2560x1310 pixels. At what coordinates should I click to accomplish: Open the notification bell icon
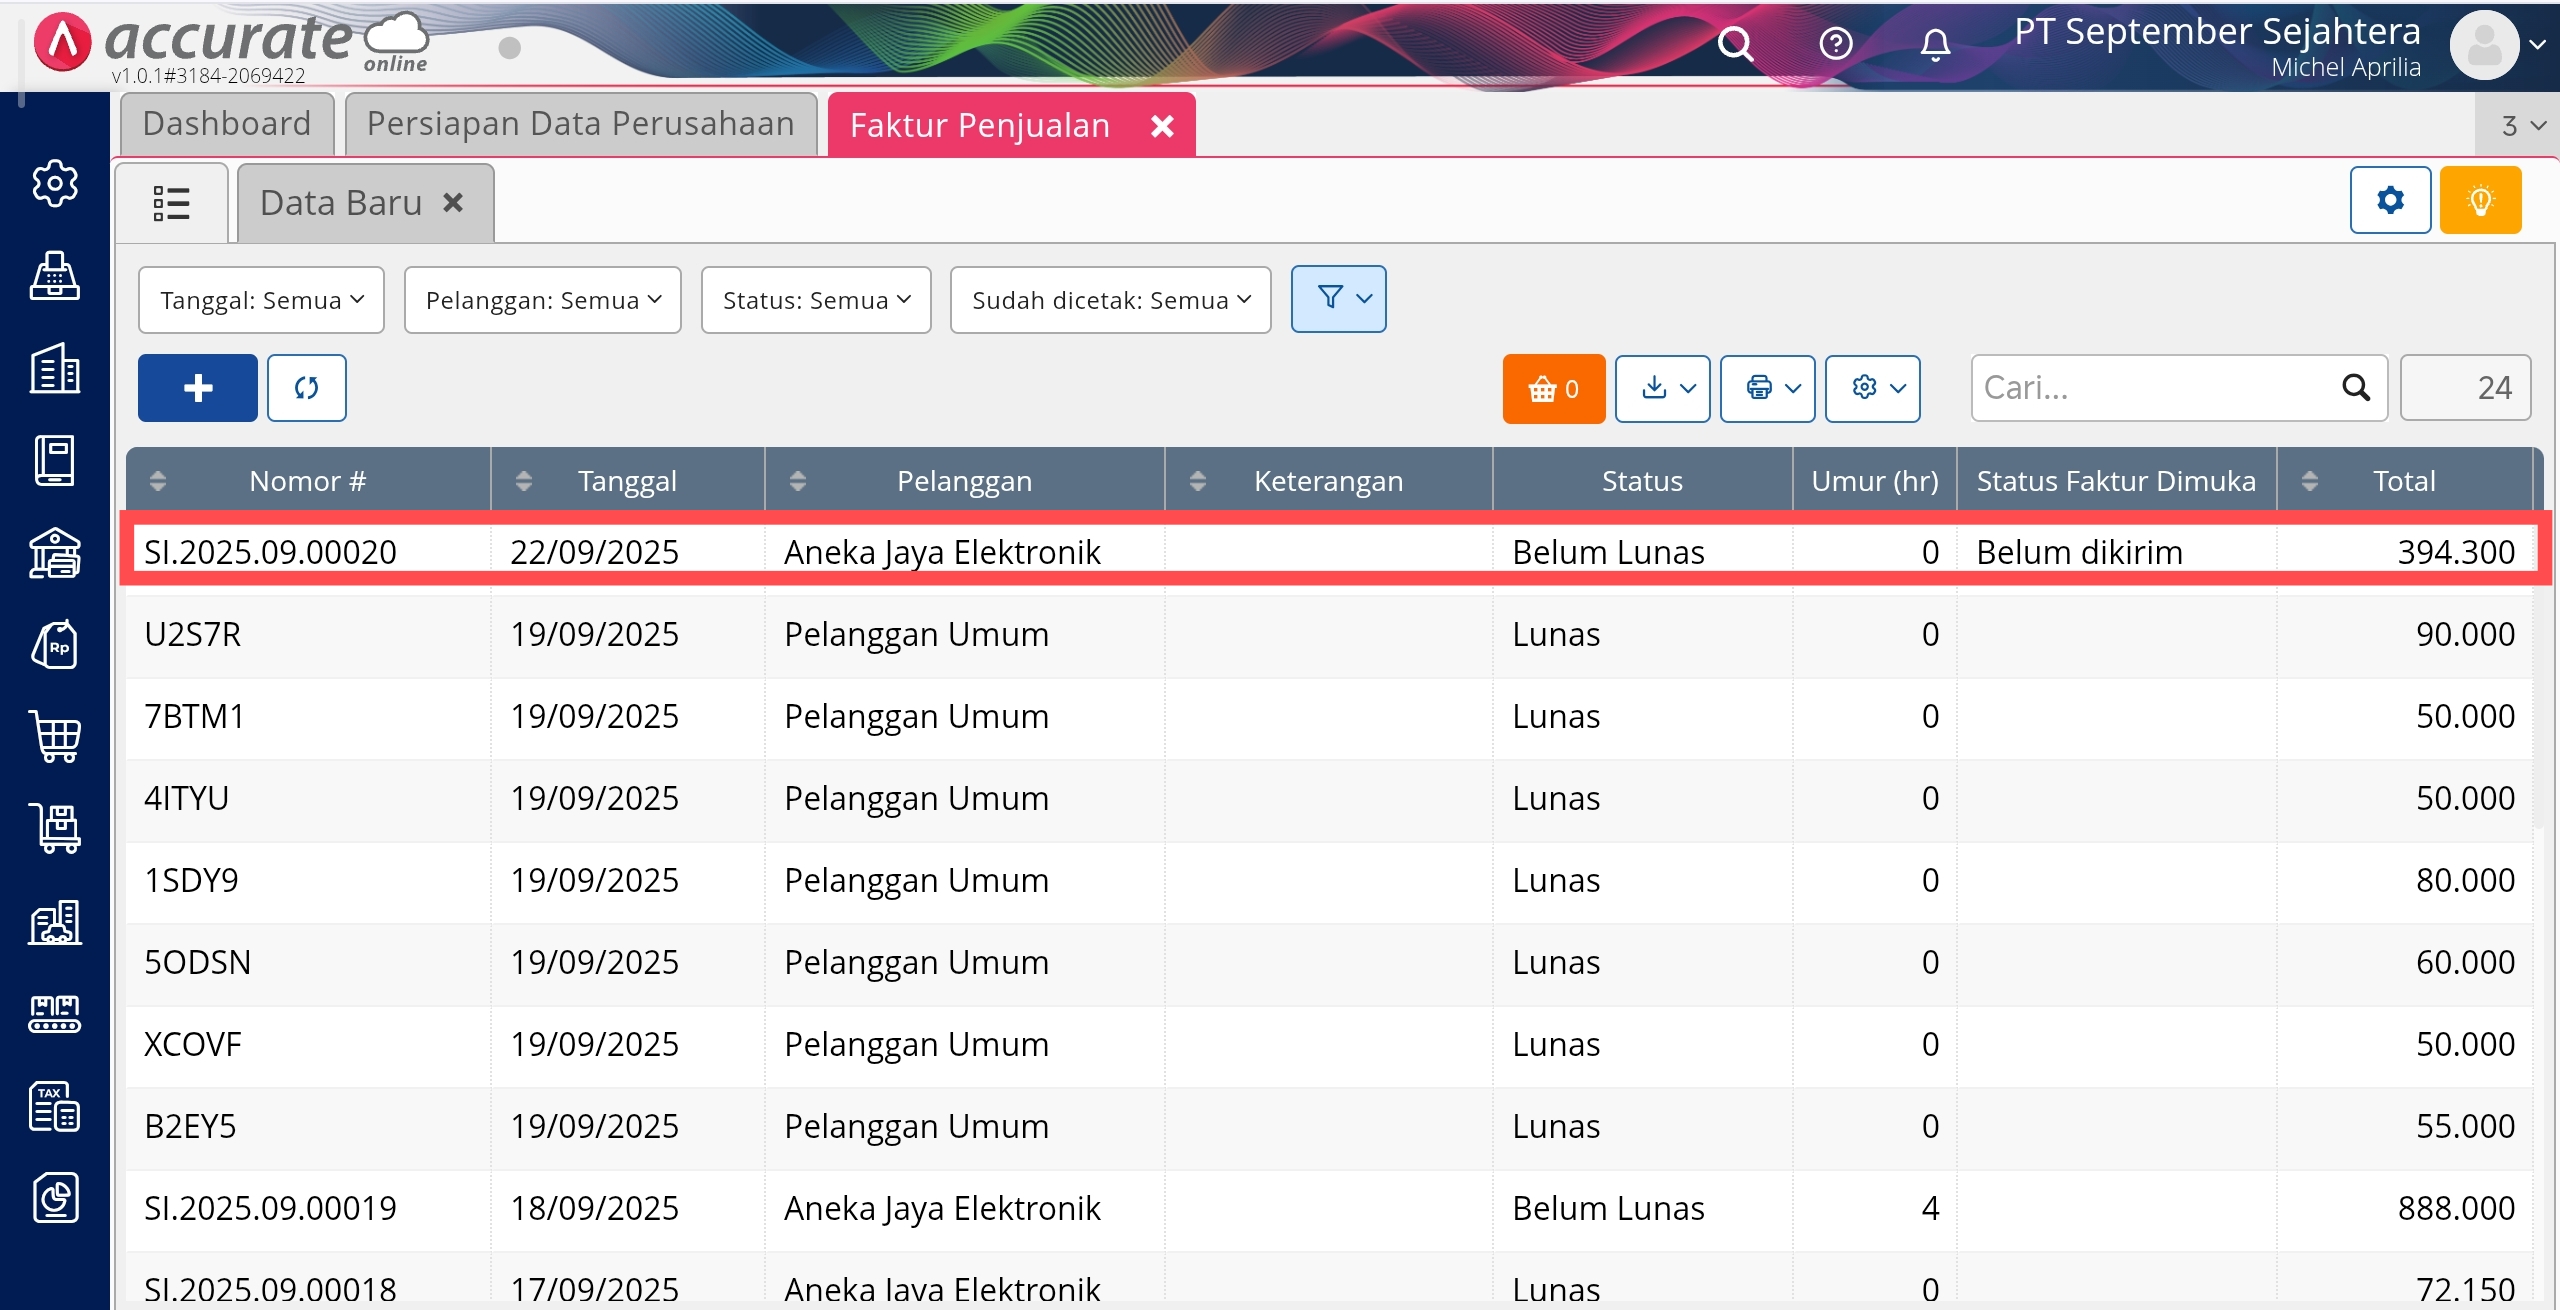1935,44
